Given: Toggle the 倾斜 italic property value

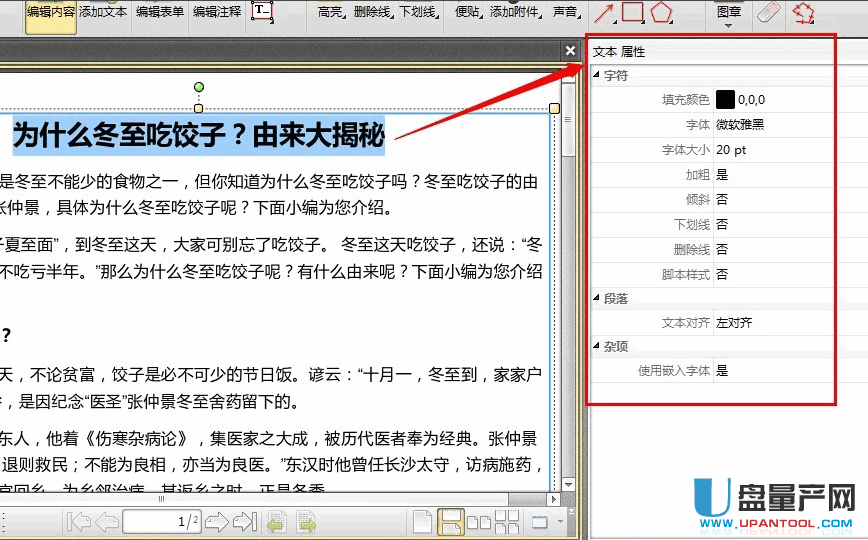Looking at the screenshot, I should tap(722, 200).
